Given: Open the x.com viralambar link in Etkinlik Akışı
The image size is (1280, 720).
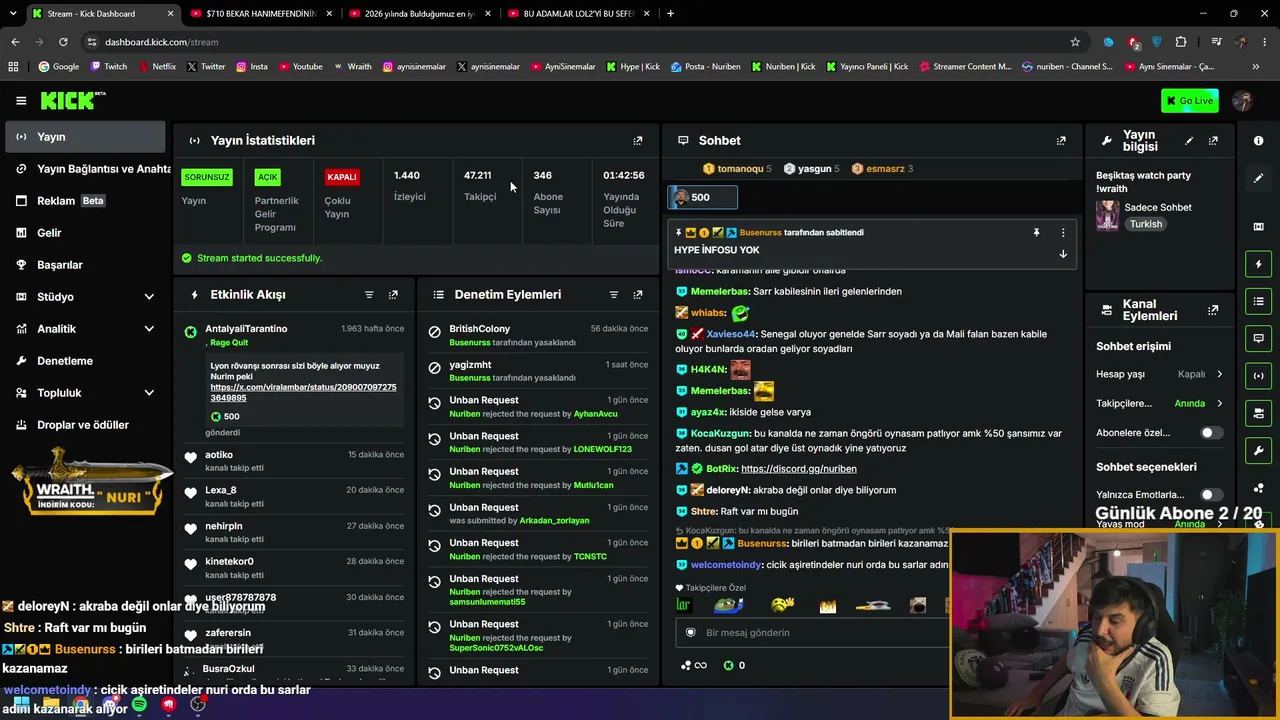Looking at the screenshot, I should click(303, 392).
